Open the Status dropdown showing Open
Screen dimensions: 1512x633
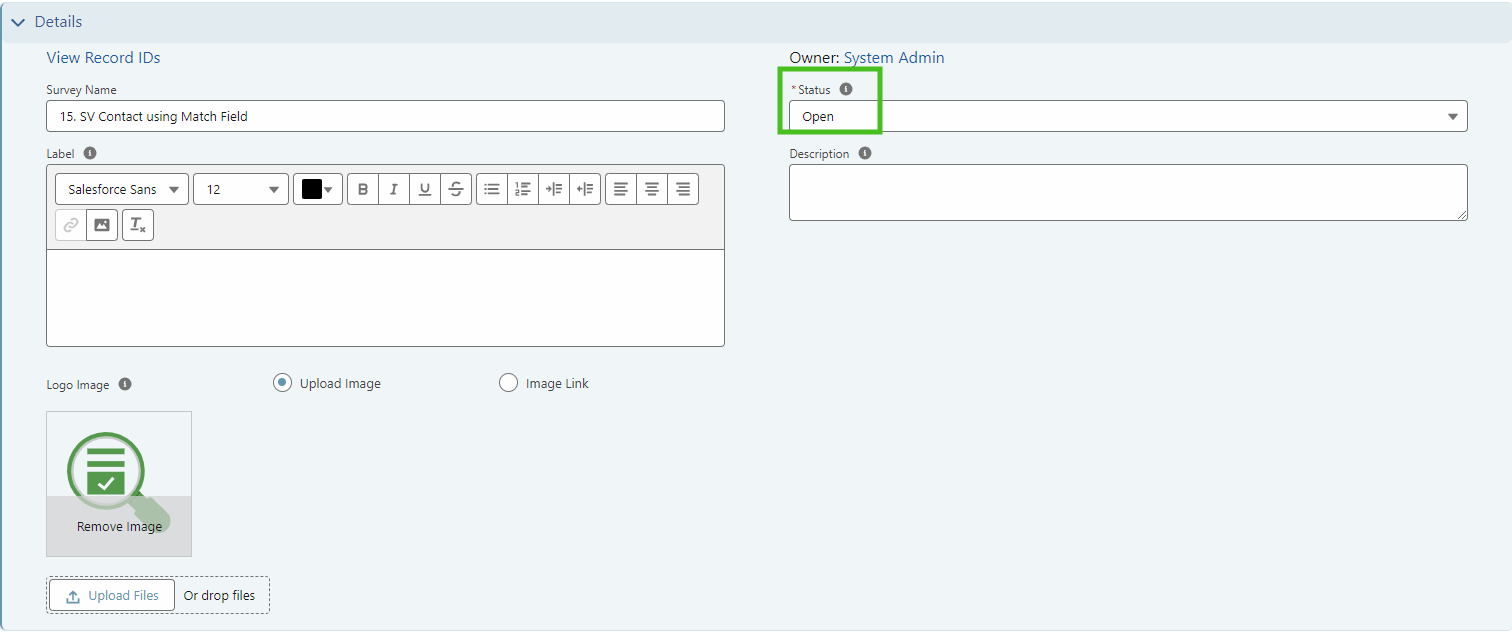click(1127, 116)
